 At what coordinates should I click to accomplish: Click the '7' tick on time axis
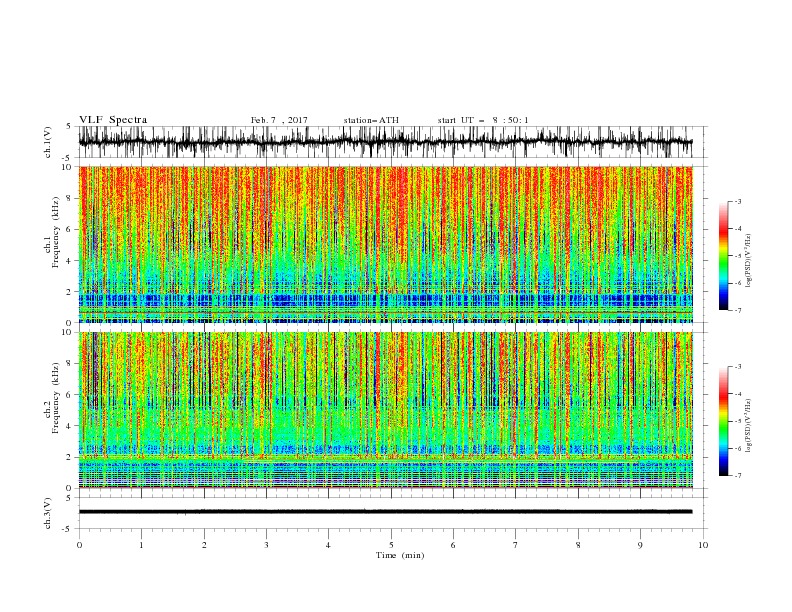pyautogui.click(x=516, y=545)
